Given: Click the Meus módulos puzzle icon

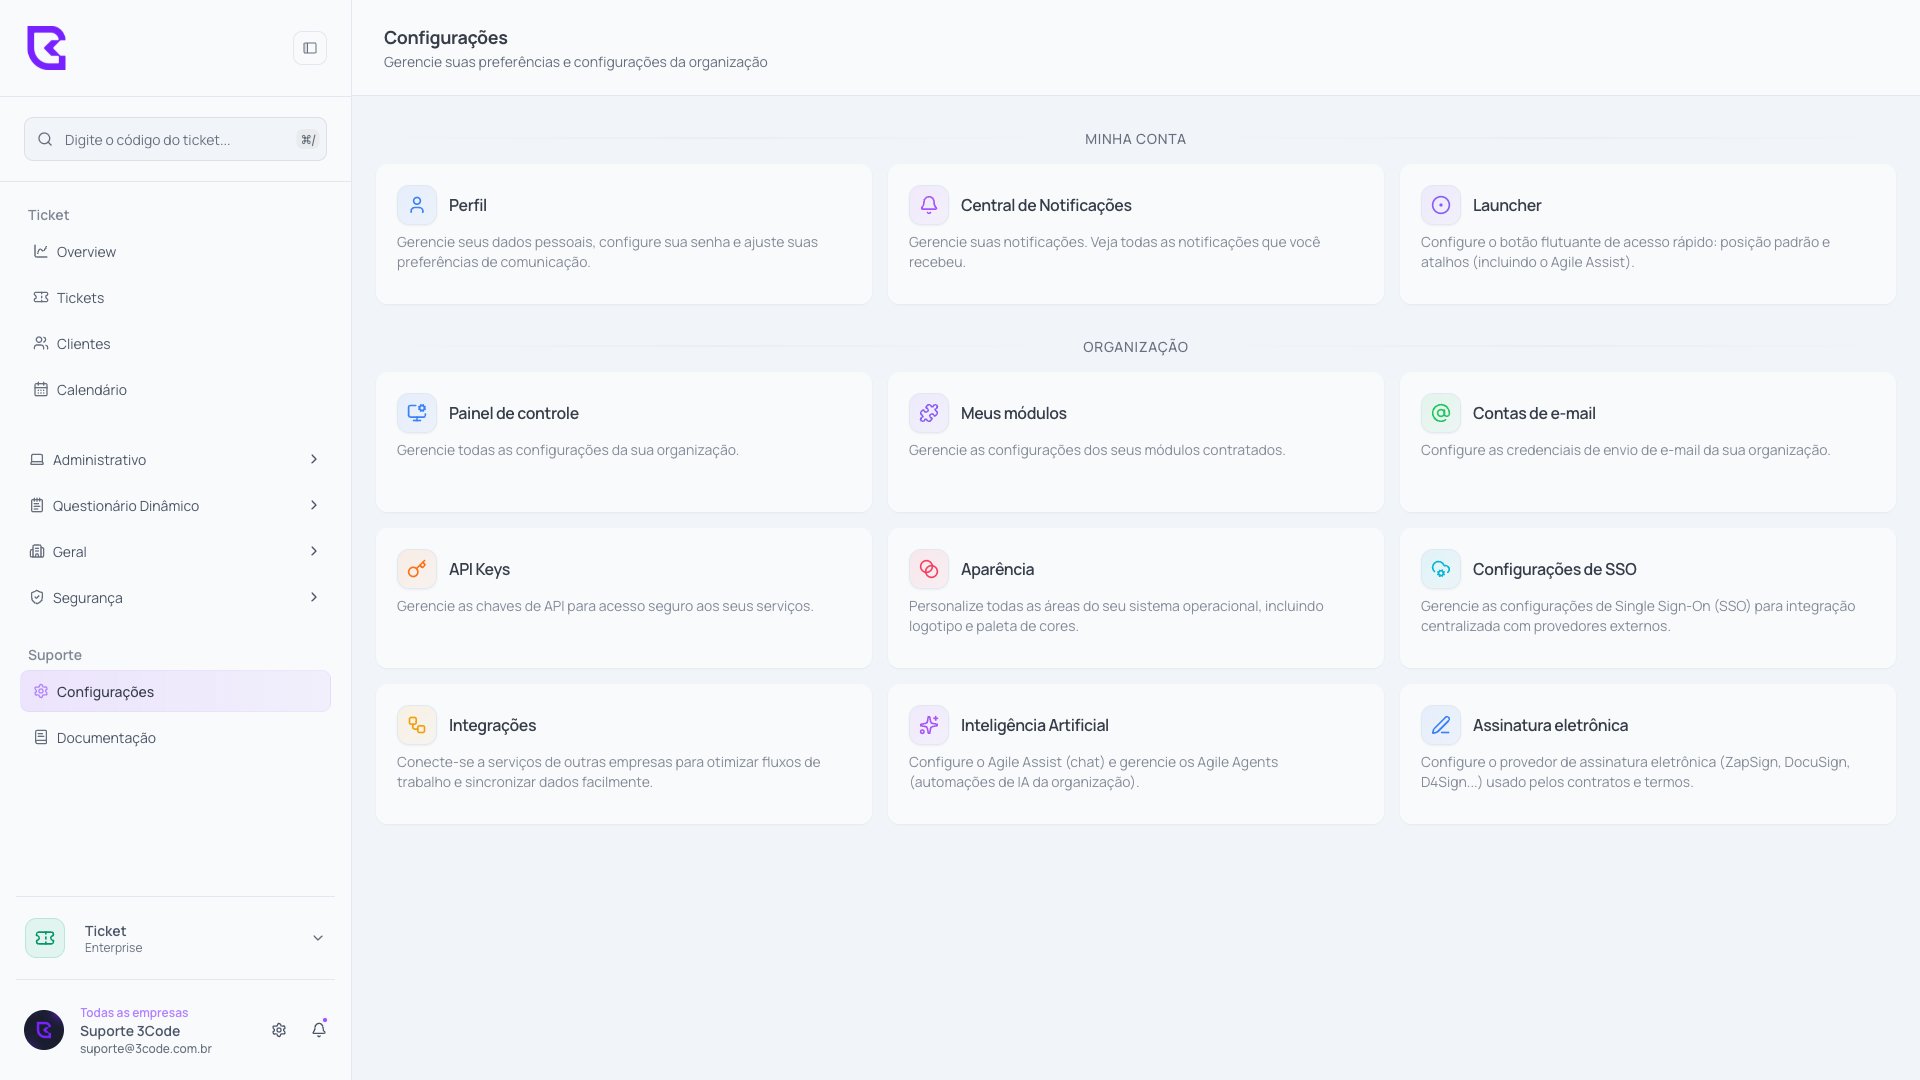Looking at the screenshot, I should point(929,413).
